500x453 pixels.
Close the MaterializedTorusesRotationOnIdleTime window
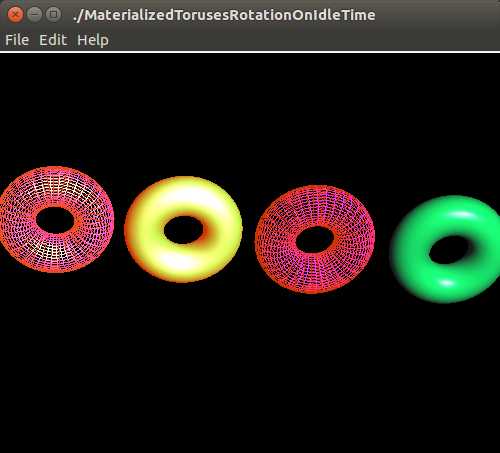[15, 15]
